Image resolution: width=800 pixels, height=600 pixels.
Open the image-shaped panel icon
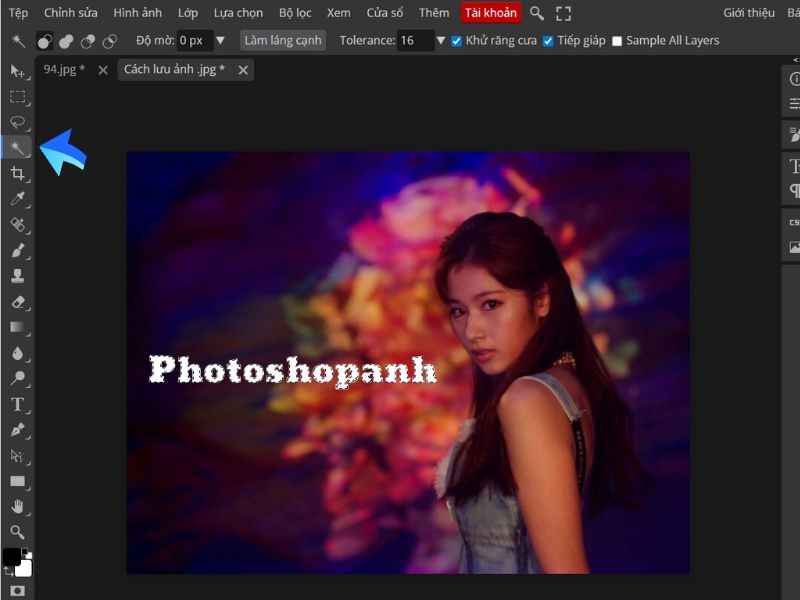point(794,247)
